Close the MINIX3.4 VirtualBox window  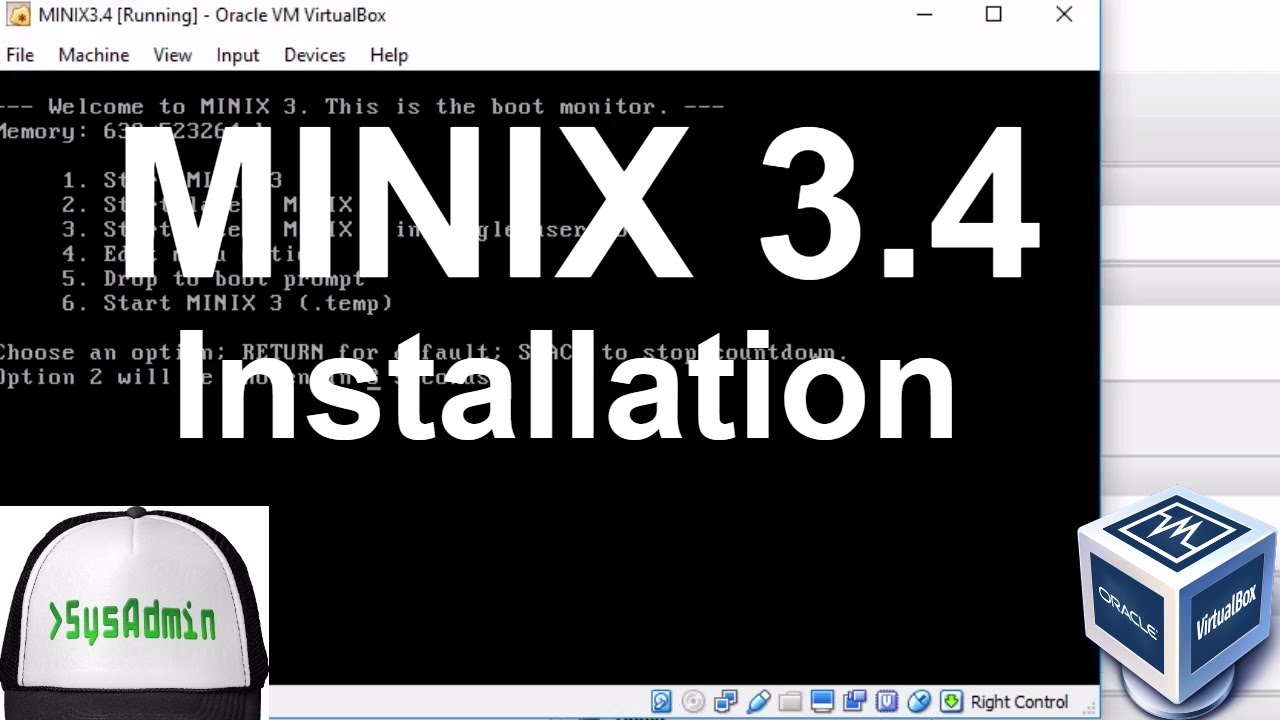(x=1064, y=15)
